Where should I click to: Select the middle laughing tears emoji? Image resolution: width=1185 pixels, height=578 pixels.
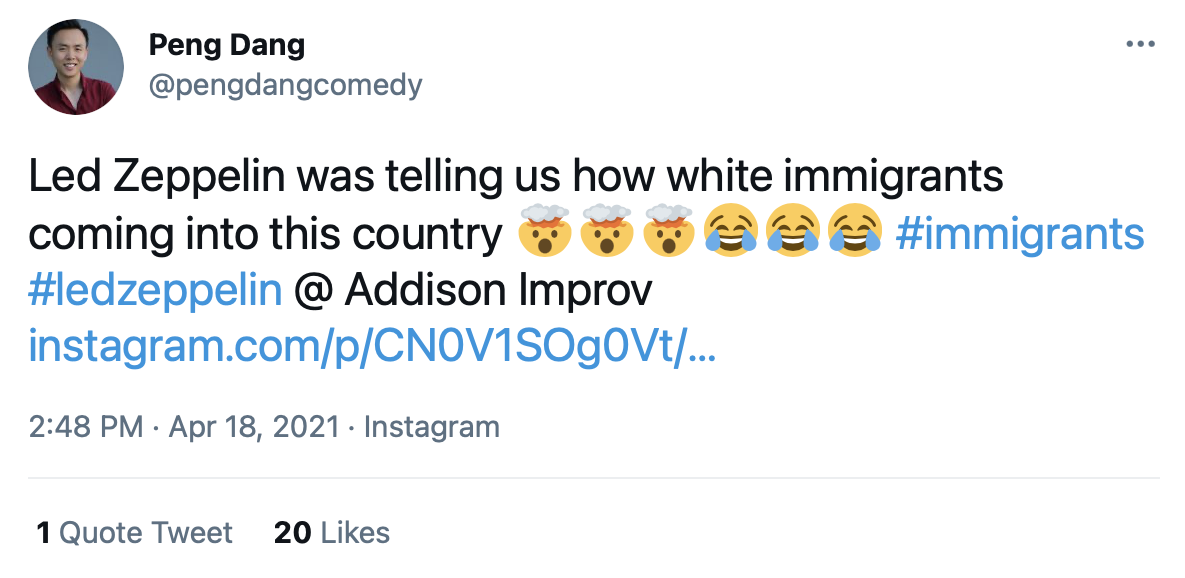pyautogui.click(x=791, y=233)
